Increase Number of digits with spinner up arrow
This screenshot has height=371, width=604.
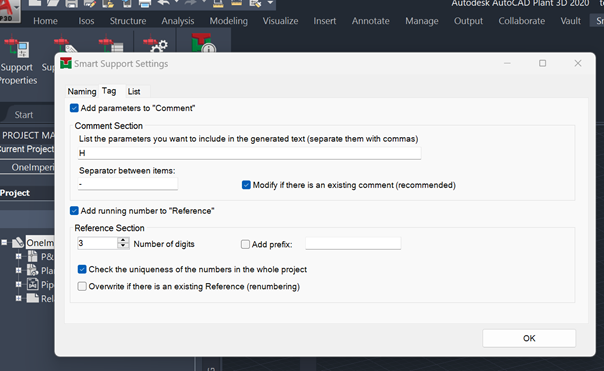click(123, 240)
